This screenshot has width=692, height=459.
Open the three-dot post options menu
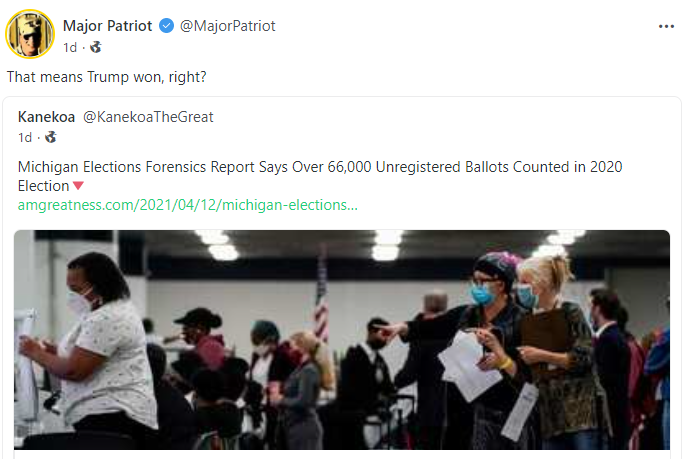[x=666, y=25]
